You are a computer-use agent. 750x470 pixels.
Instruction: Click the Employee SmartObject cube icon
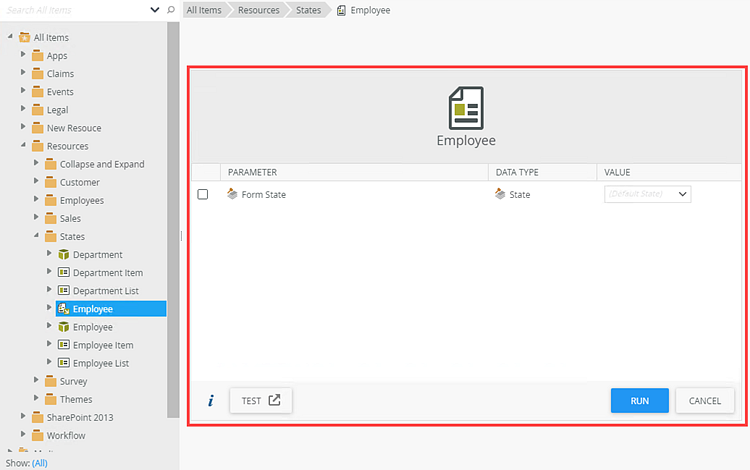click(x=63, y=327)
